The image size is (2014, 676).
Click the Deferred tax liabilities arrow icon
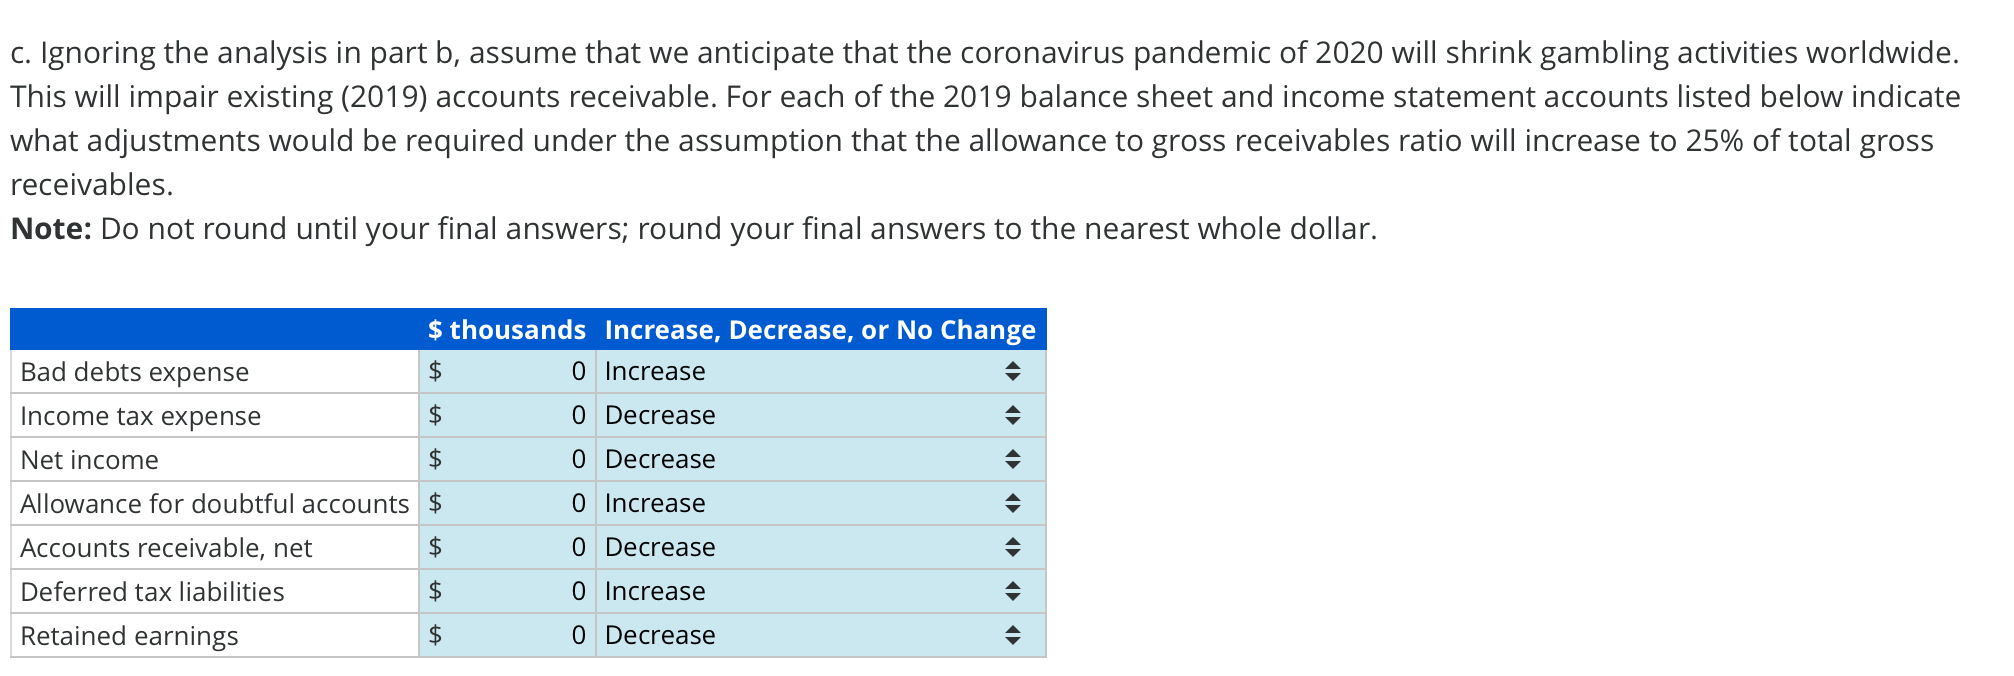(1012, 591)
